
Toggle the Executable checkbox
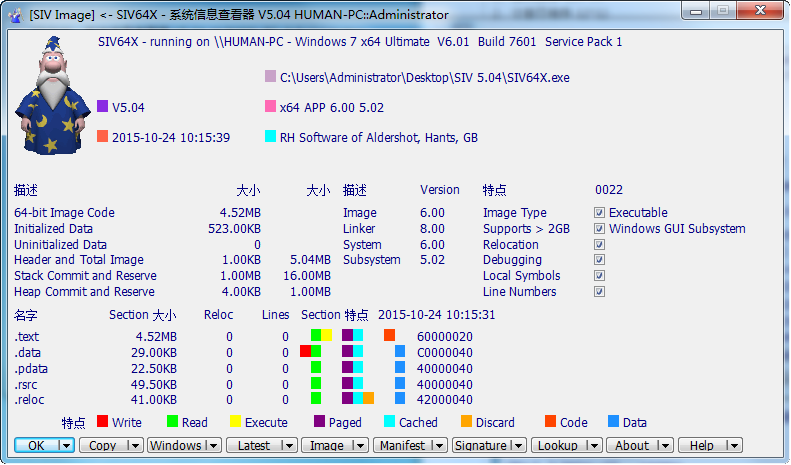[x=599, y=213]
